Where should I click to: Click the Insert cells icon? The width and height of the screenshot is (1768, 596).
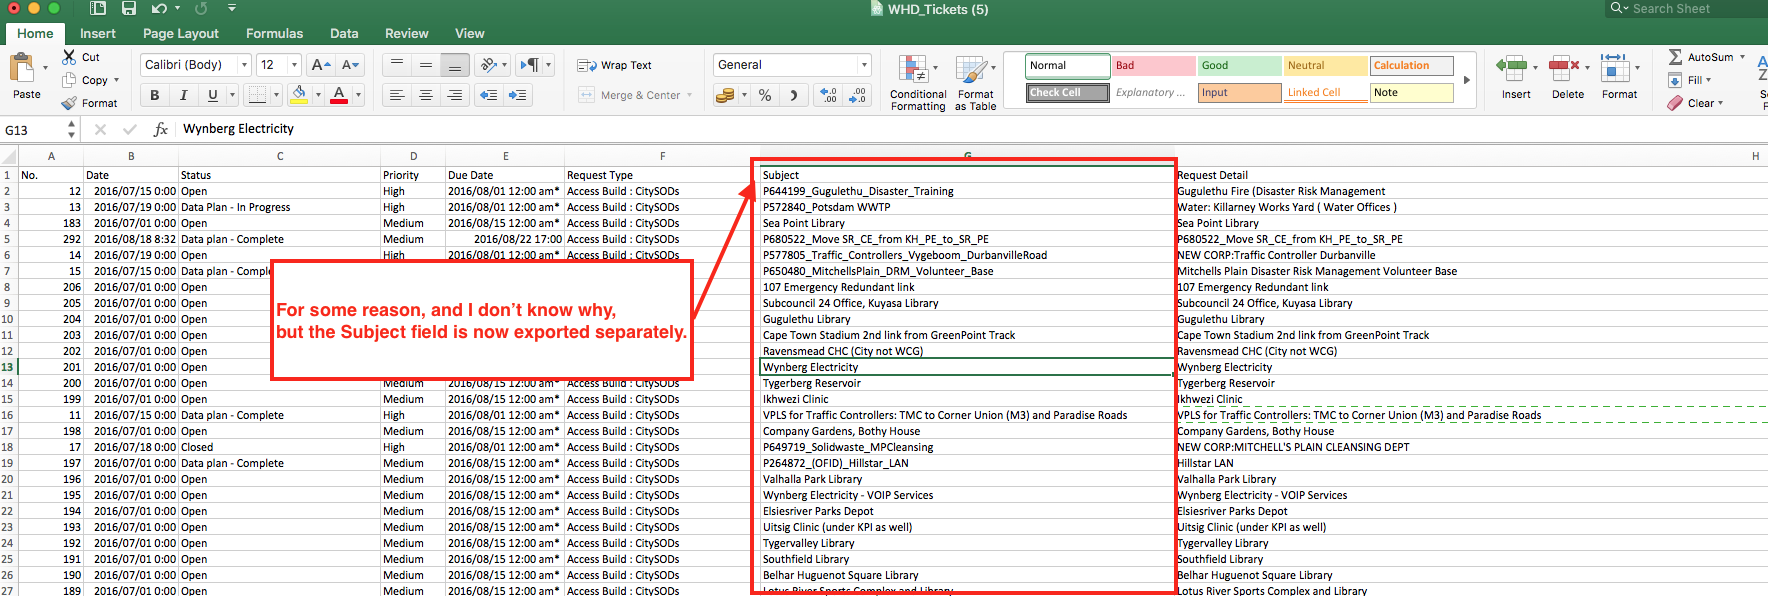click(1511, 68)
